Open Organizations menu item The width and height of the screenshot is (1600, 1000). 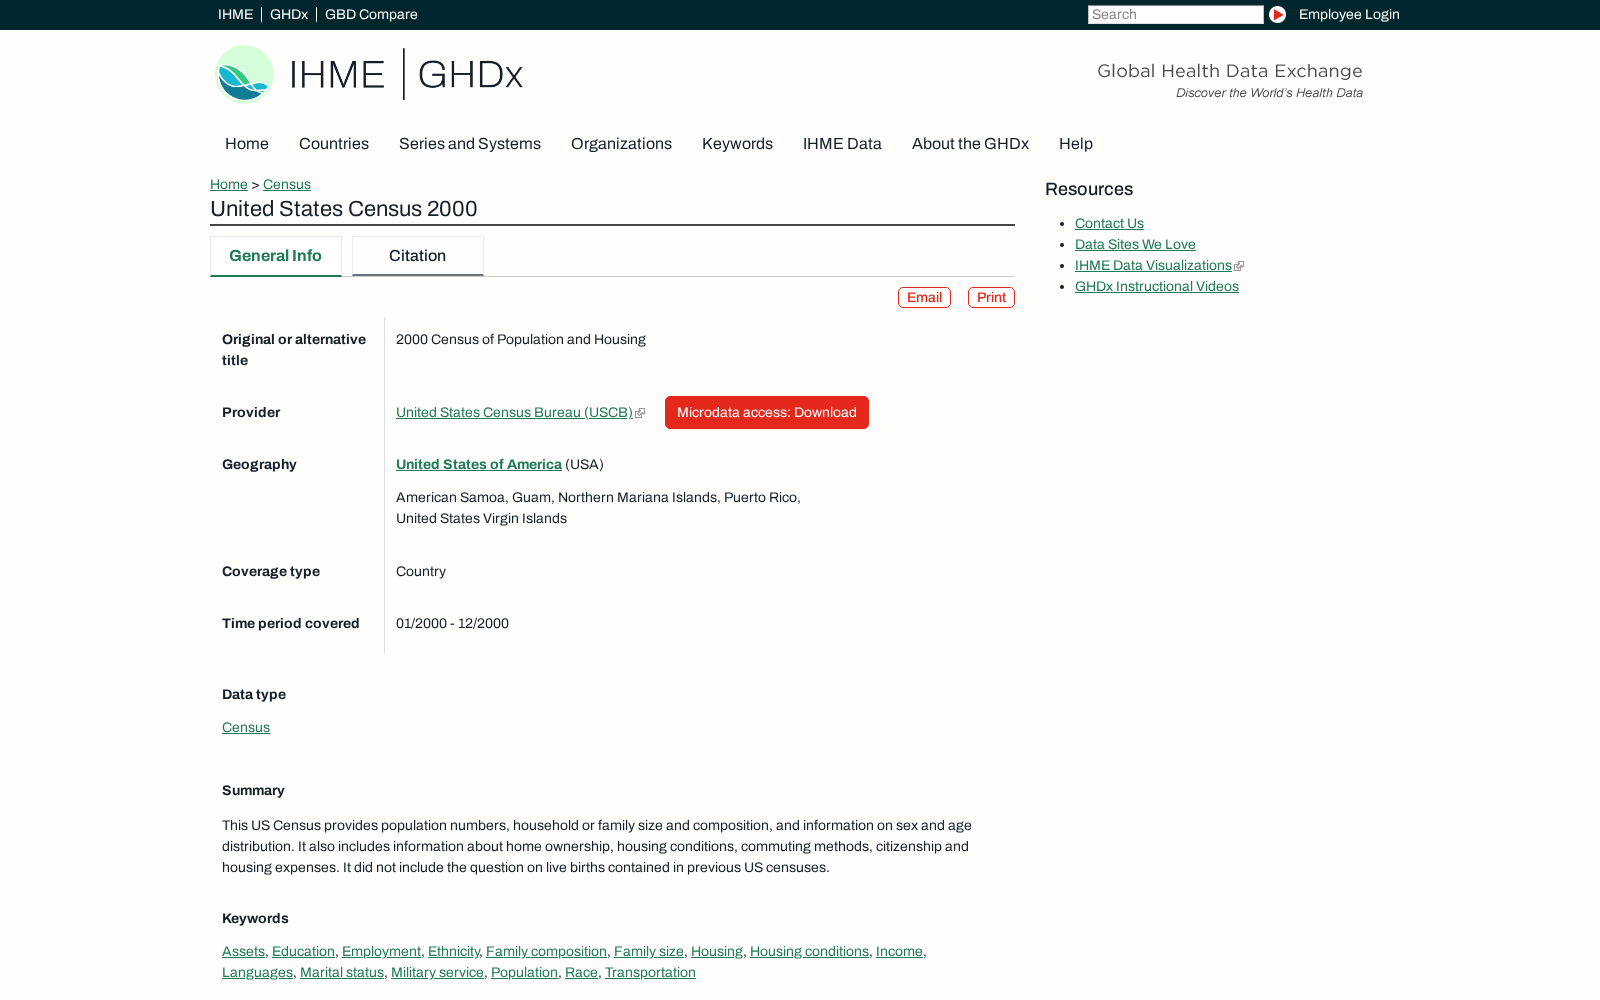(621, 144)
